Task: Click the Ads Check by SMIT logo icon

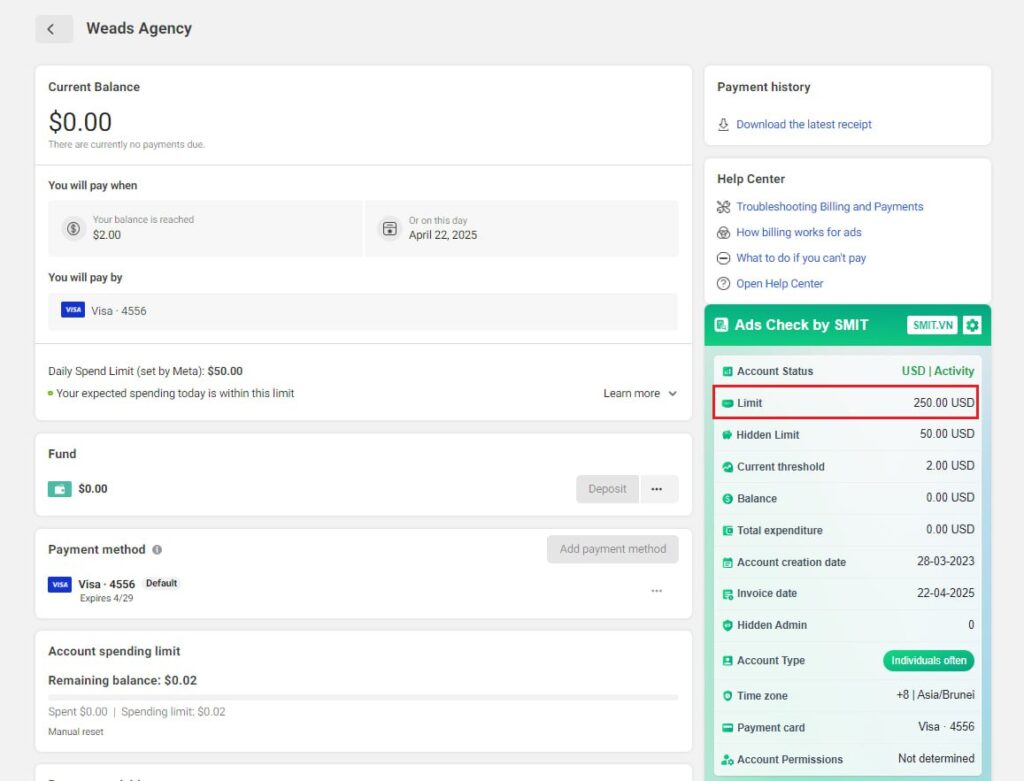Action: pos(721,325)
